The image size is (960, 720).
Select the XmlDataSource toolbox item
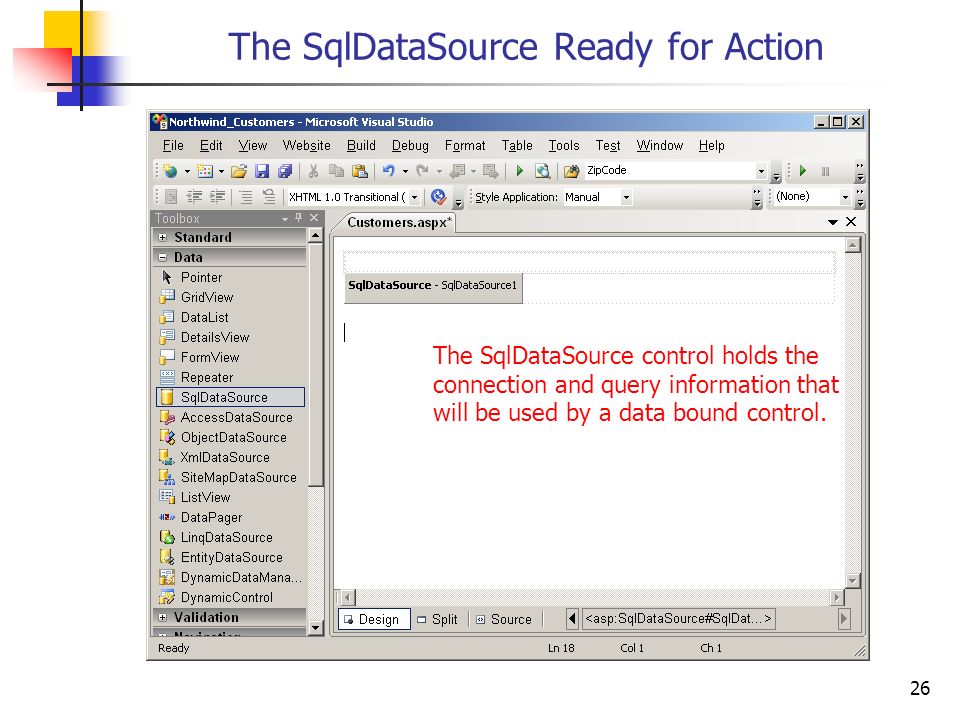coord(231,457)
